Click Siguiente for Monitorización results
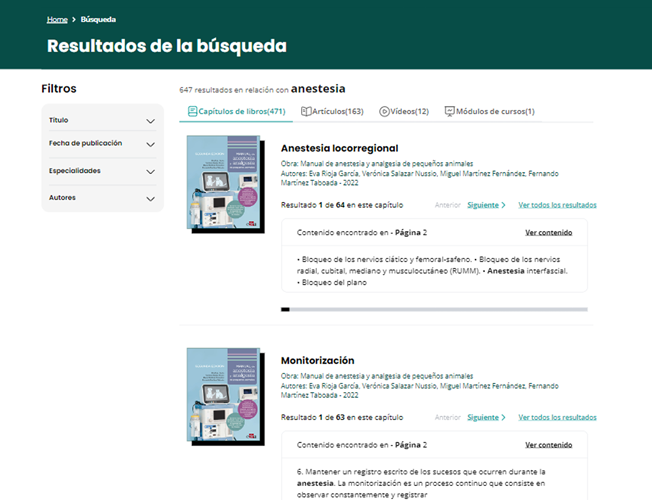 [486, 417]
